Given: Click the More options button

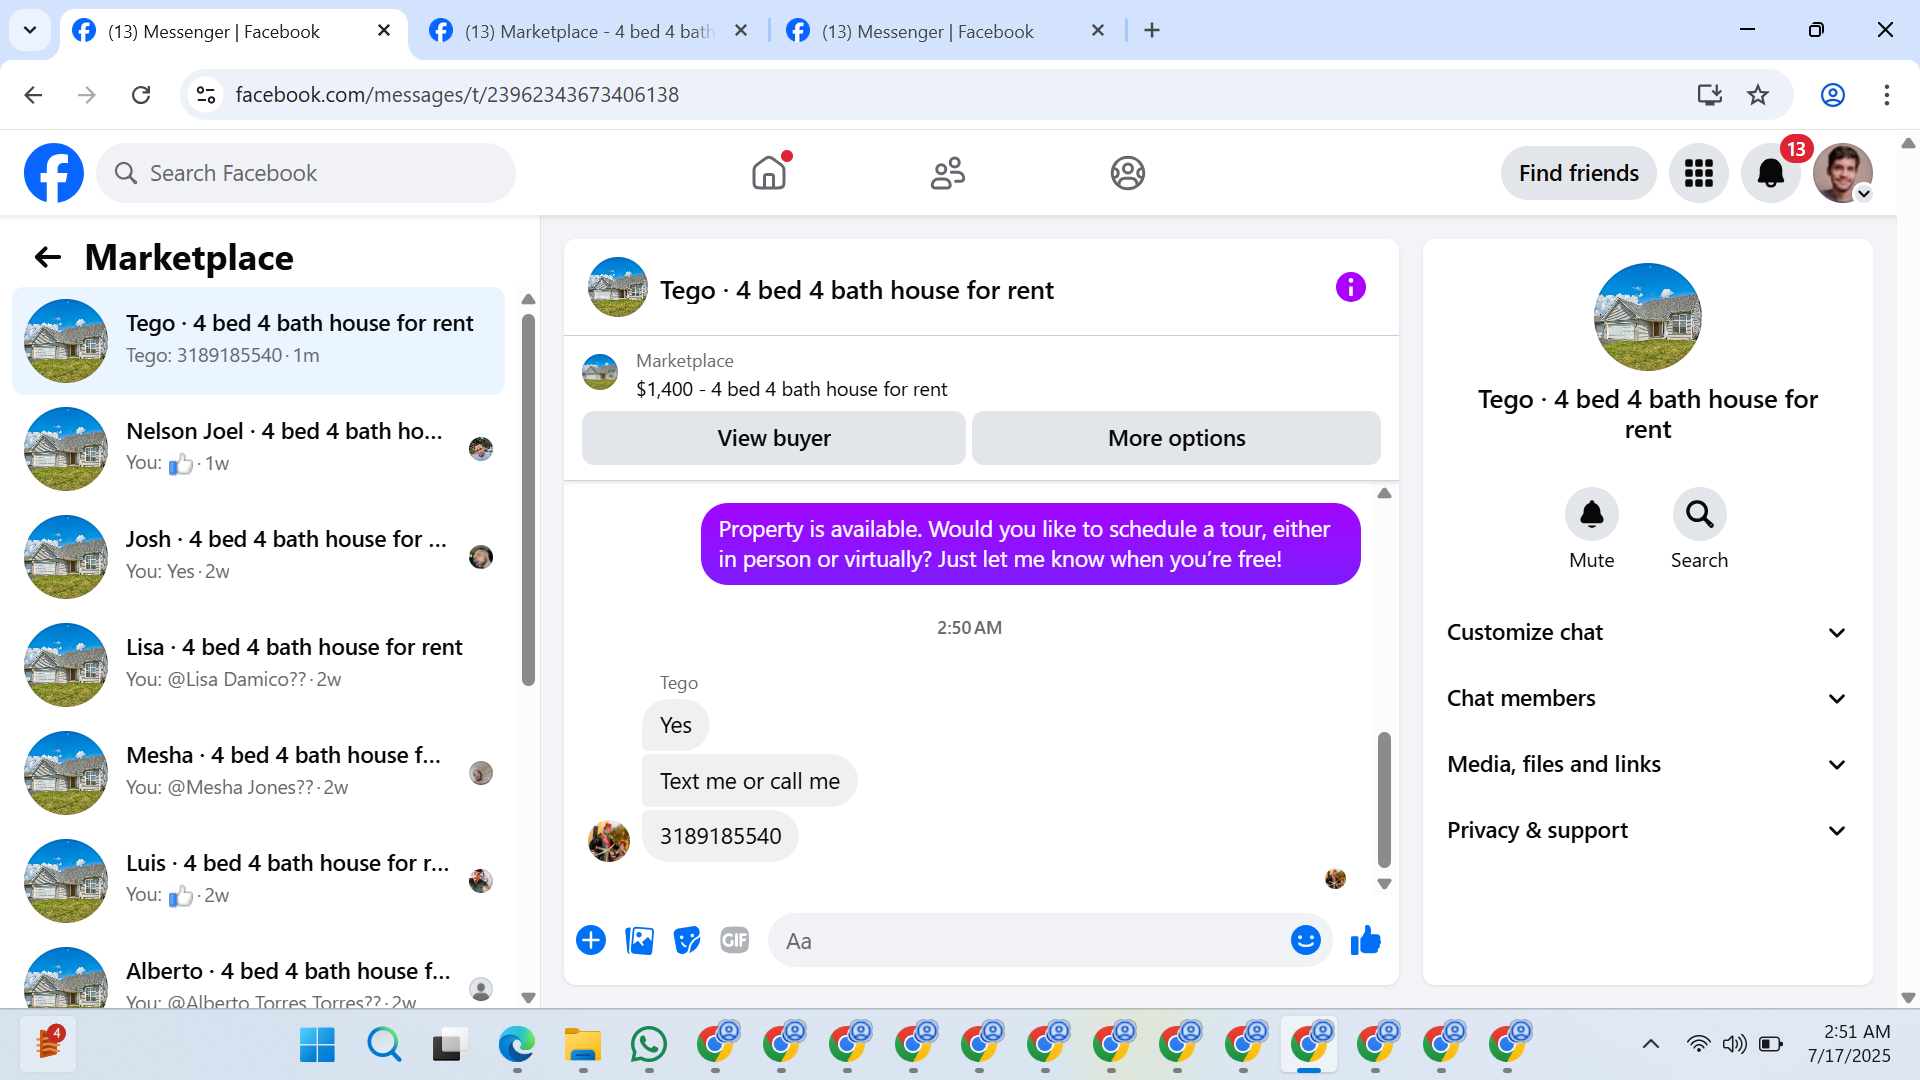Looking at the screenshot, I should (x=1177, y=438).
